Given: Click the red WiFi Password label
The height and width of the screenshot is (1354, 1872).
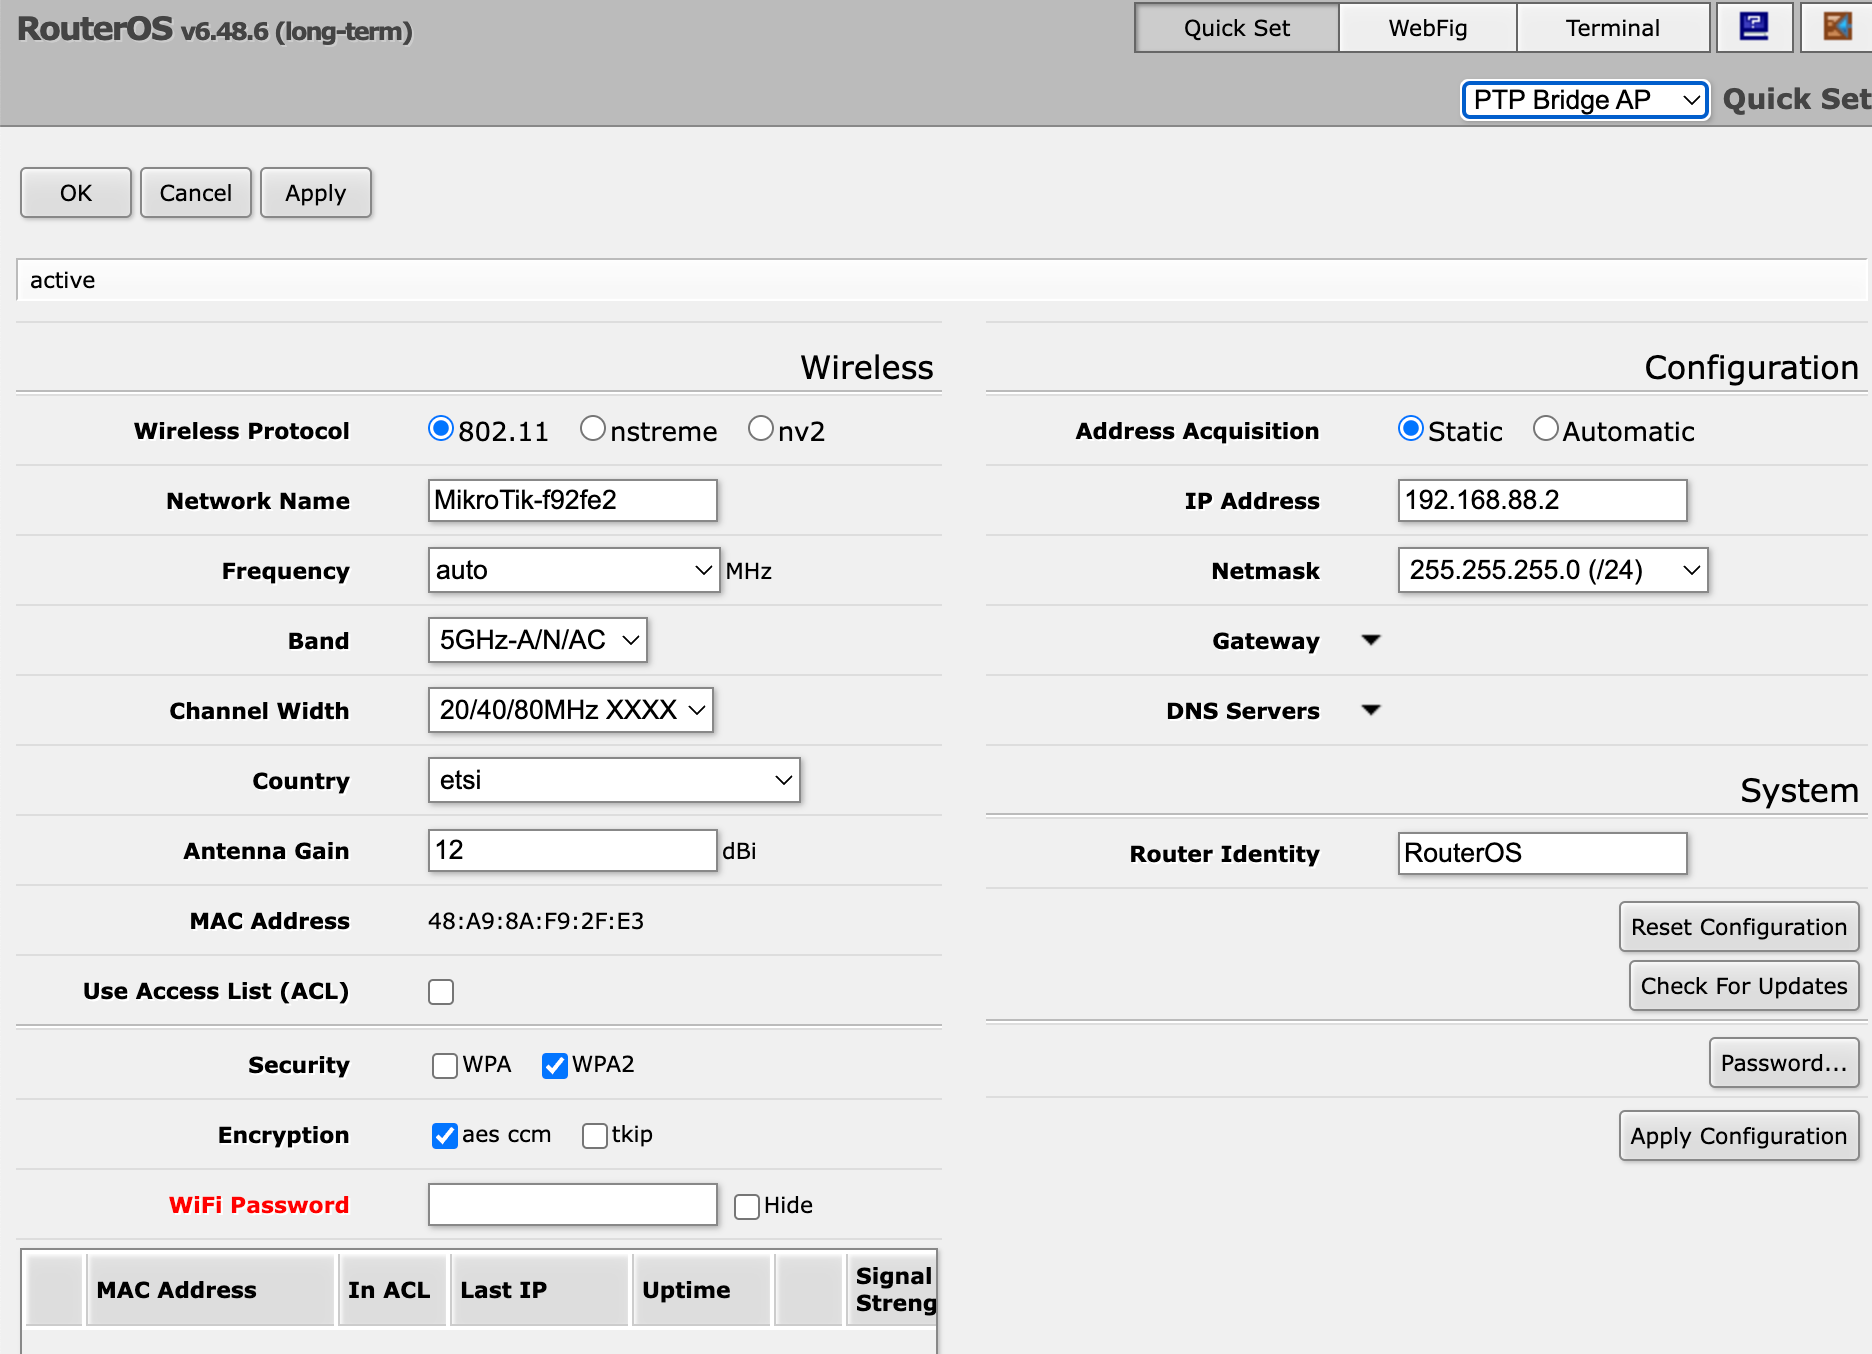Looking at the screenshot, I should point(259,1205).
